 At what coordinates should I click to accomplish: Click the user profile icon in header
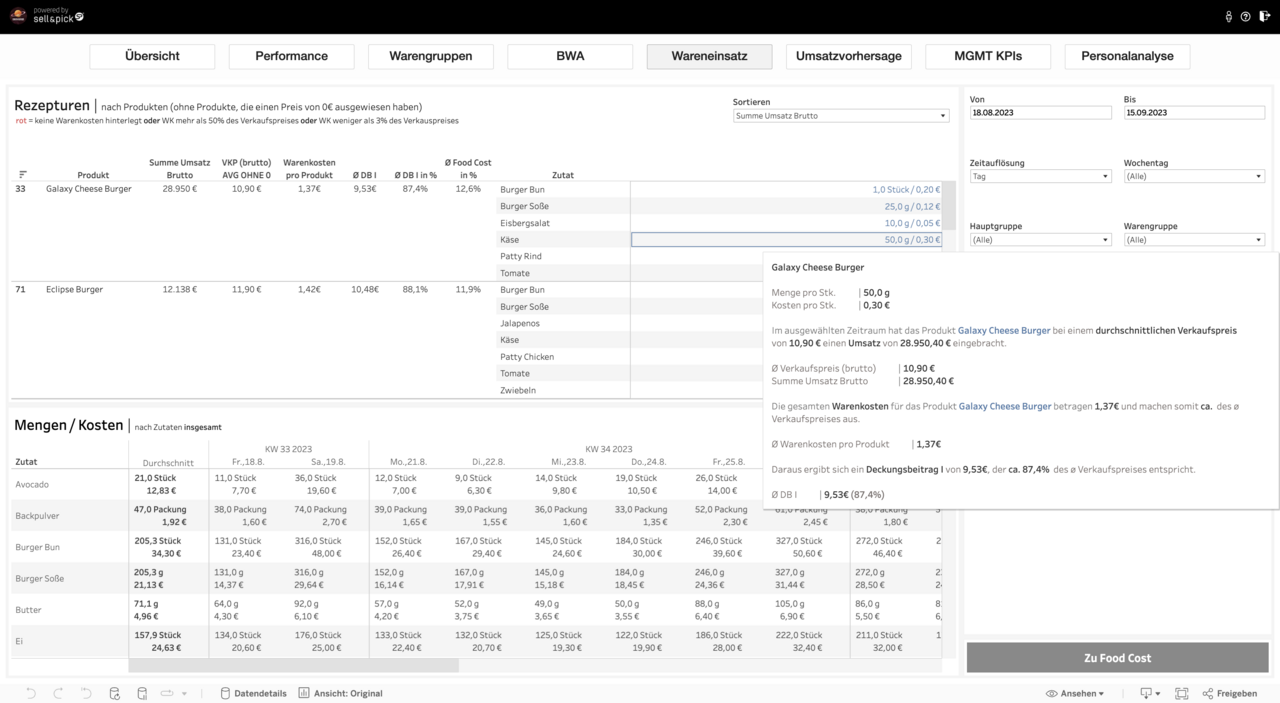(x=1228, y=17)
